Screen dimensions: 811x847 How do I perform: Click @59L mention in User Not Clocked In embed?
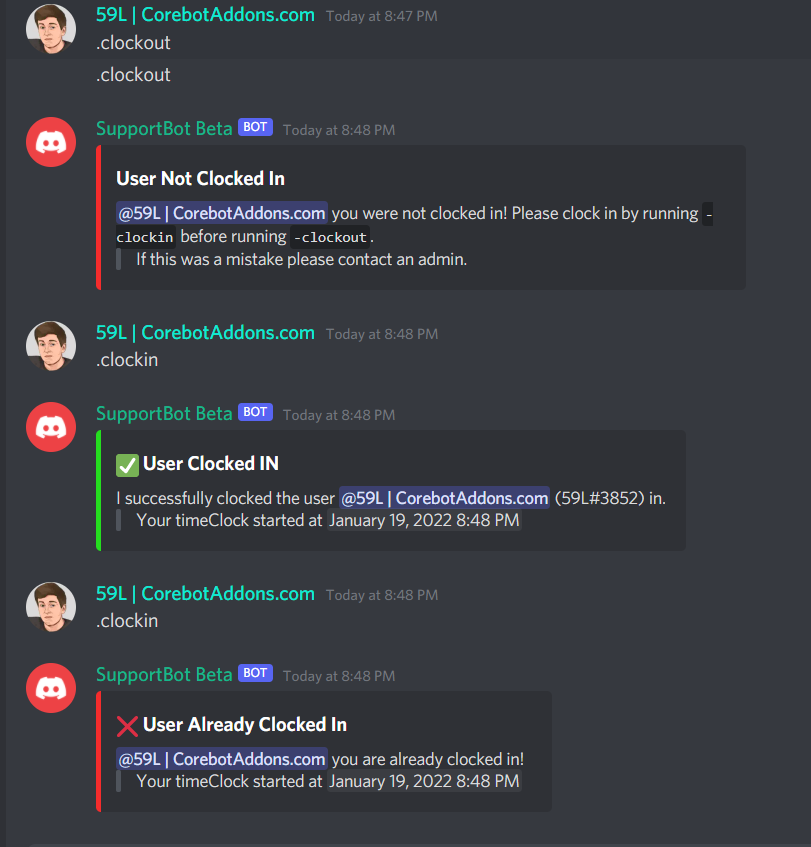(222, 213)
